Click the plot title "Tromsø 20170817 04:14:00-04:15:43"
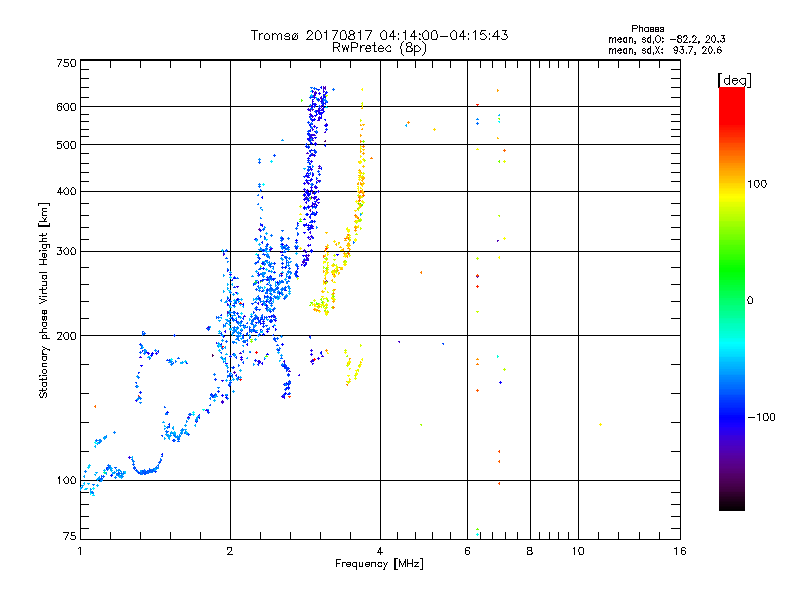The height and width of the screenshot is (600, 800). (x=379, y=35)
